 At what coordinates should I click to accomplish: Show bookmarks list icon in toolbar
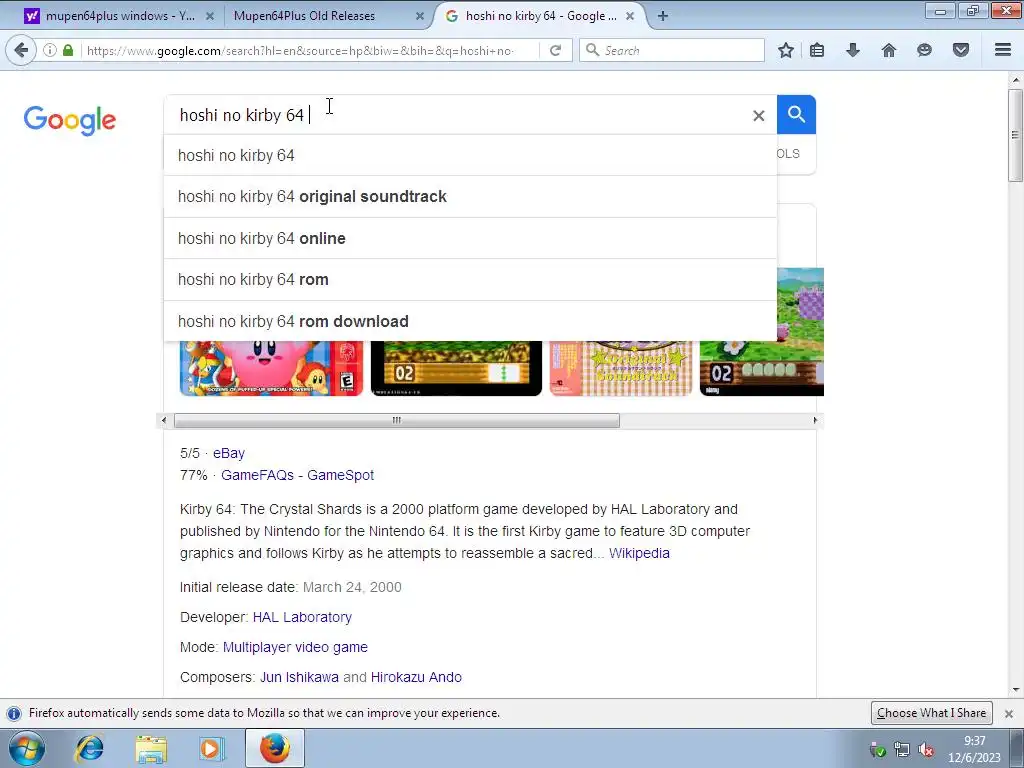click(817, 50)
